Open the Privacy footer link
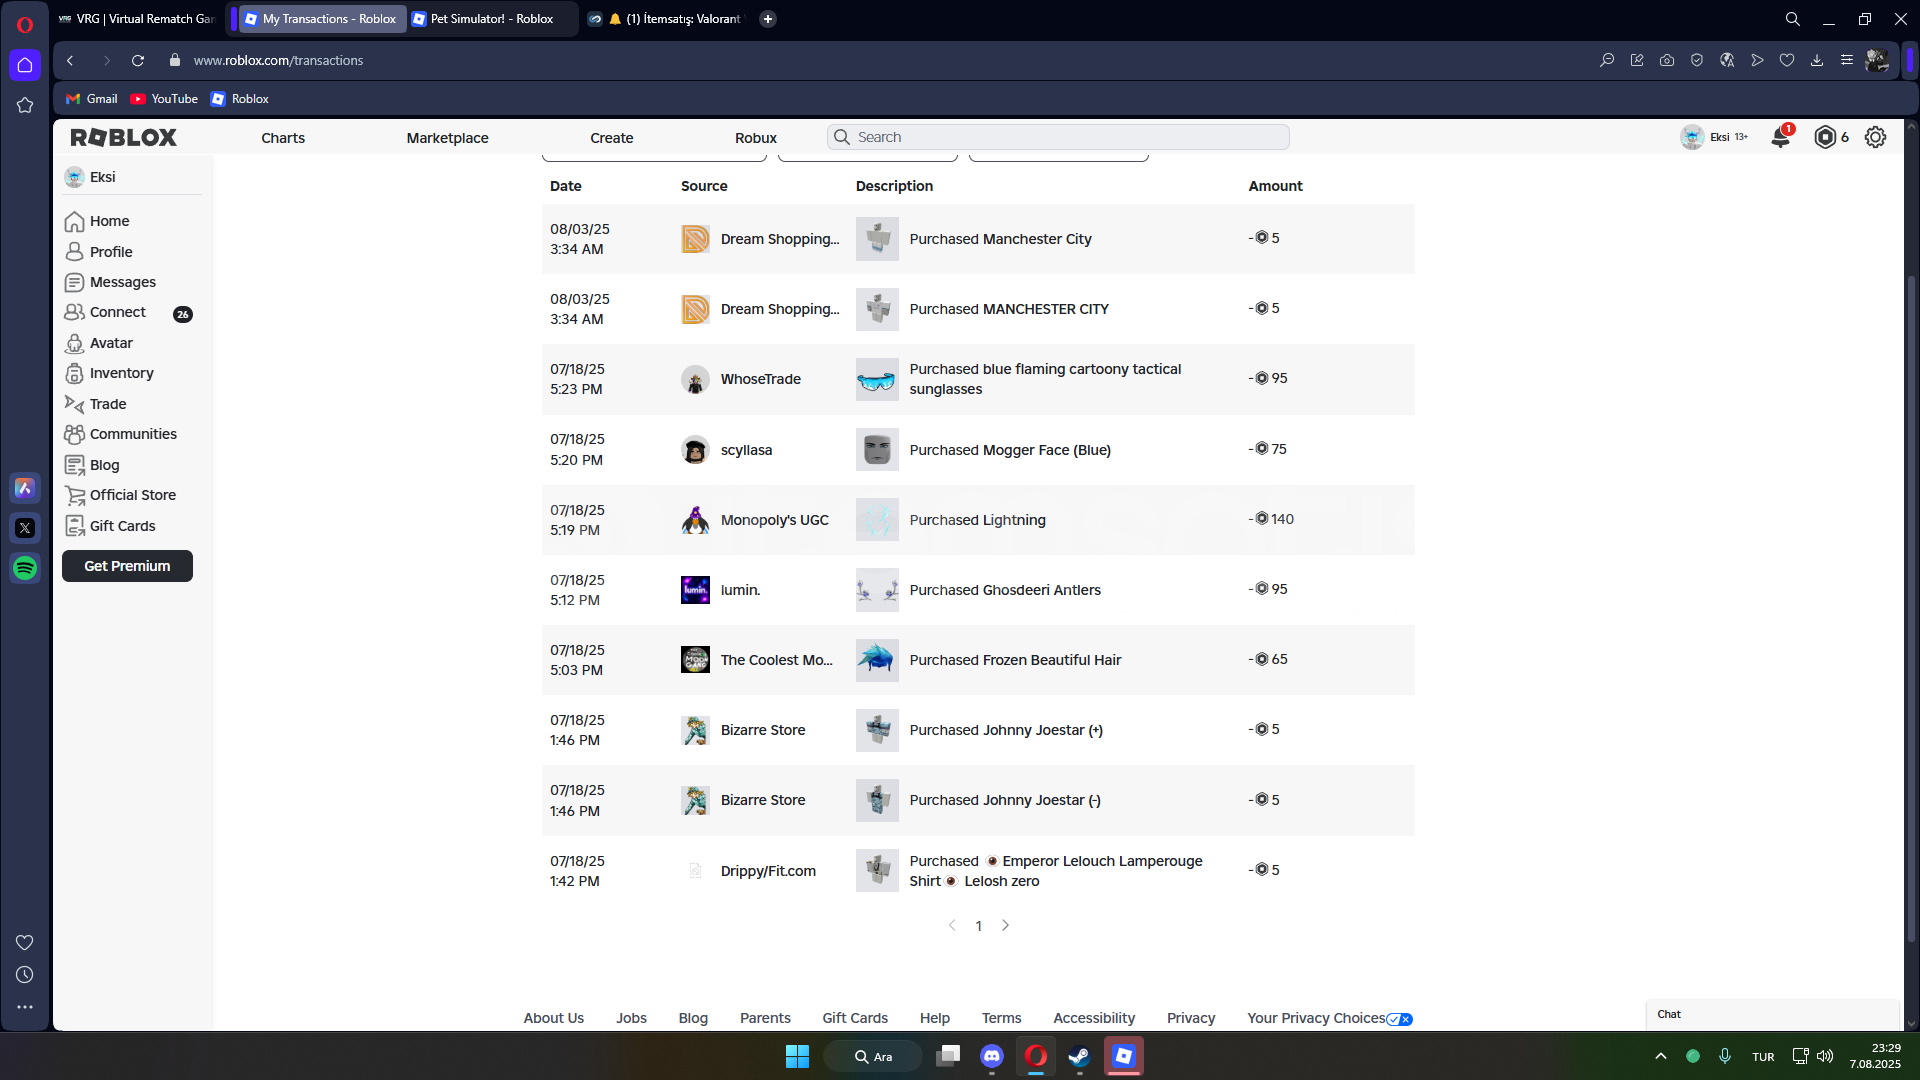Image resolution: width=1920 pixels, height=1080 pixels. click(x=1191, y=1018)
